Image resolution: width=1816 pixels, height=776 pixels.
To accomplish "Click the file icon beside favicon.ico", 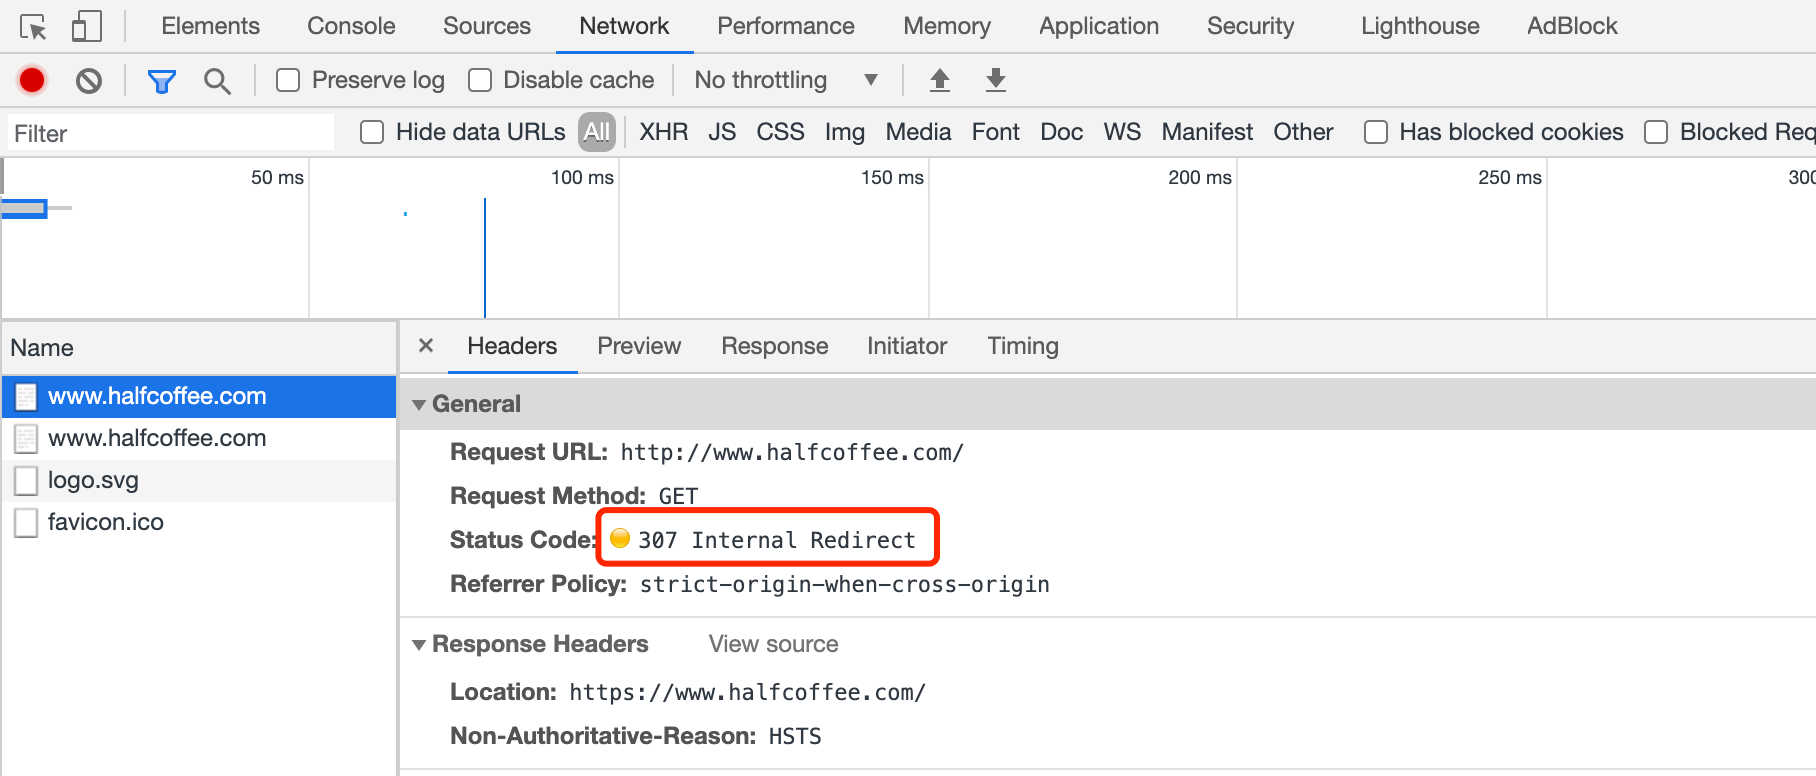I will 26,523.
